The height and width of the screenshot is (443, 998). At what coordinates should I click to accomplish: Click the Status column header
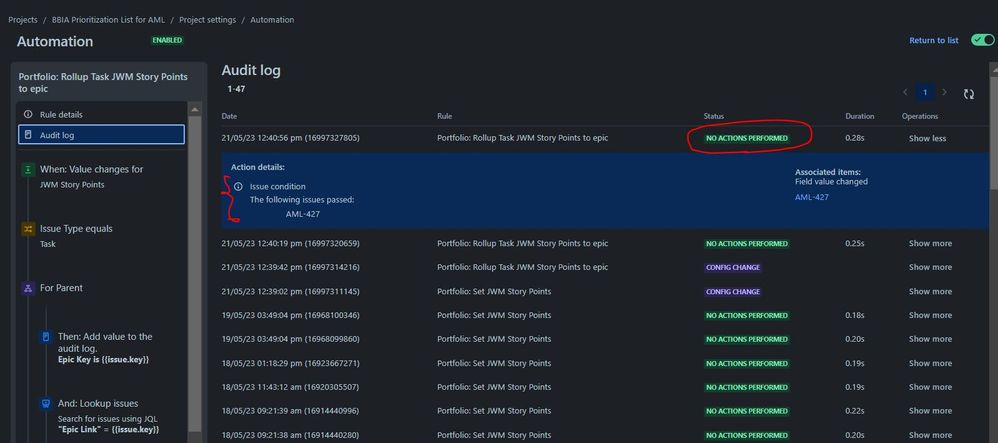(x=713, y=116)
